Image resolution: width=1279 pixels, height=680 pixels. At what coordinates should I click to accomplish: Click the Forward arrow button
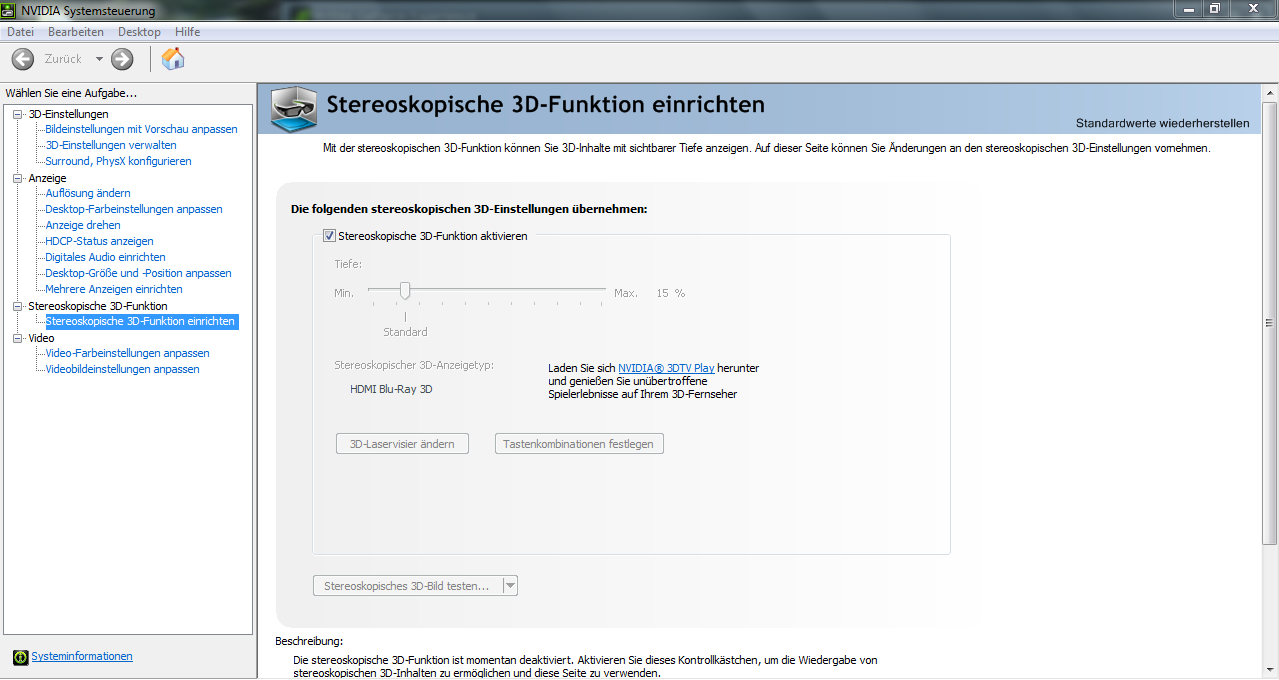[122, 59]
